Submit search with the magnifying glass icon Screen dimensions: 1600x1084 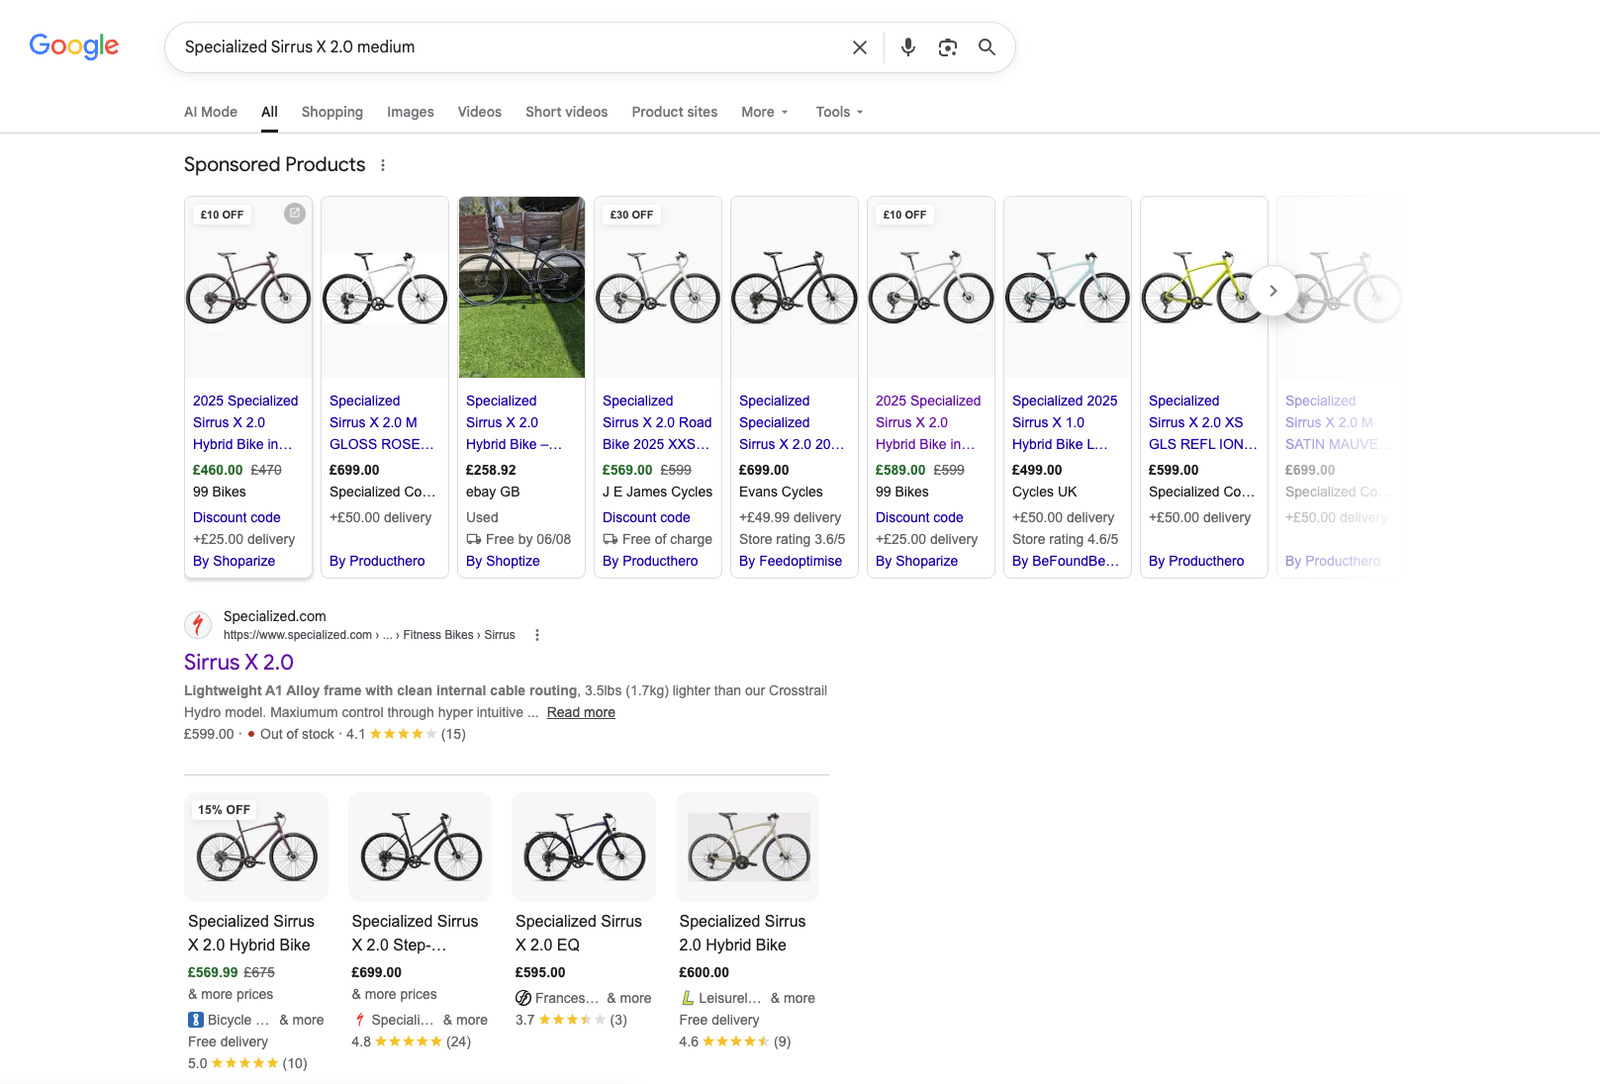987,47
